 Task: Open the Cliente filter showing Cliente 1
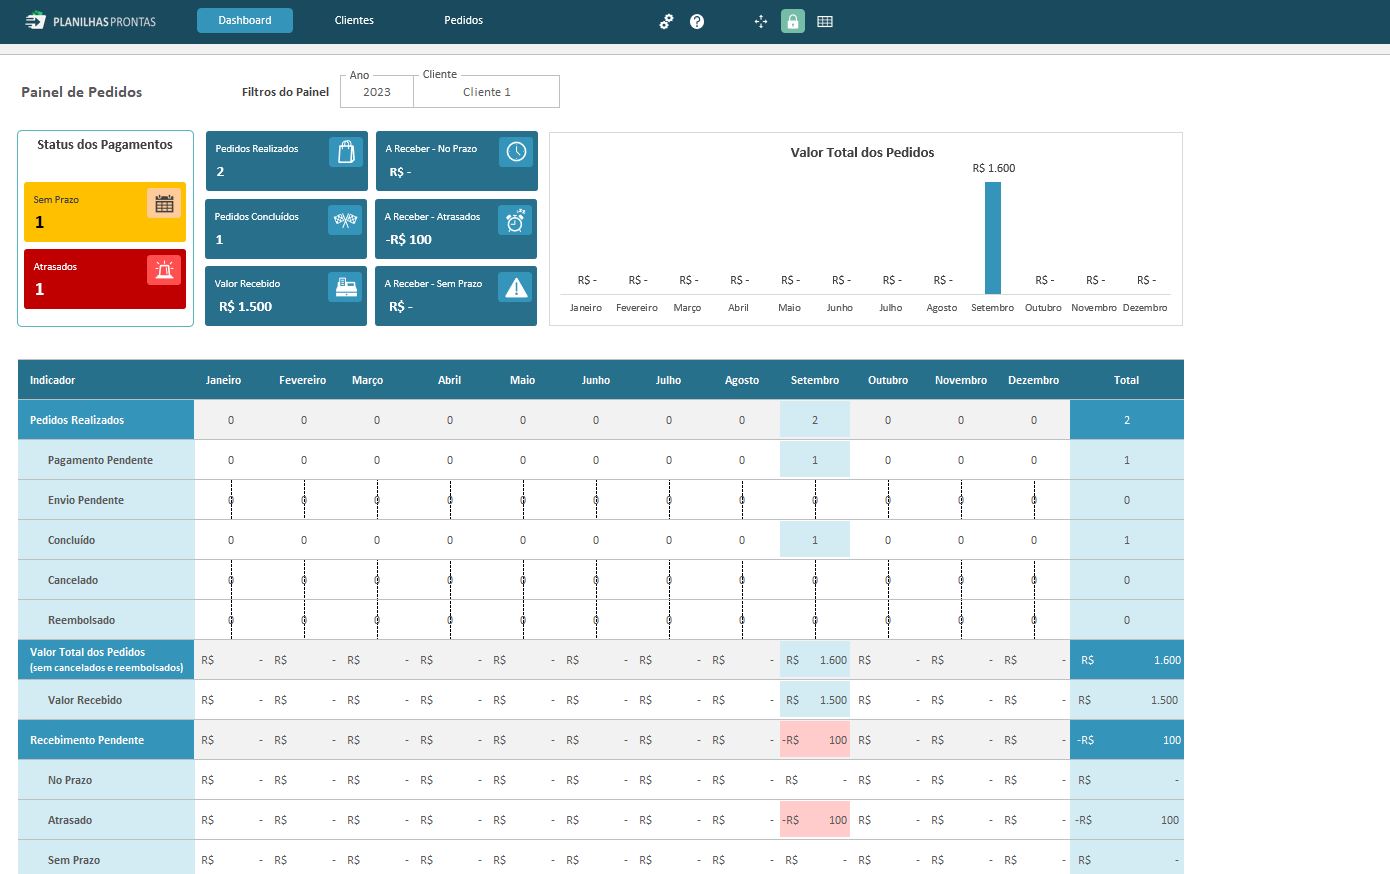(x=487, y=92)
